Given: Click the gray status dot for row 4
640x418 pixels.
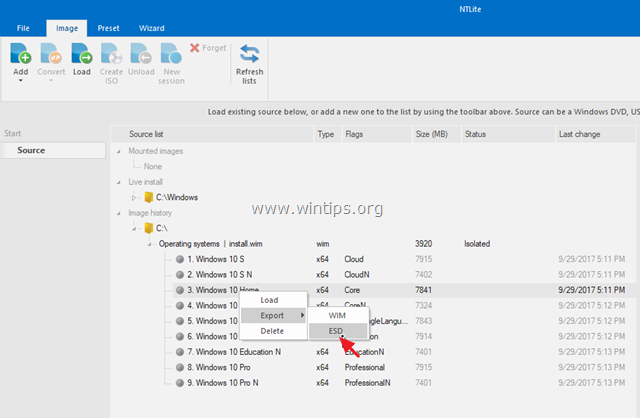Looking at the screenshot, I should 180,306.
